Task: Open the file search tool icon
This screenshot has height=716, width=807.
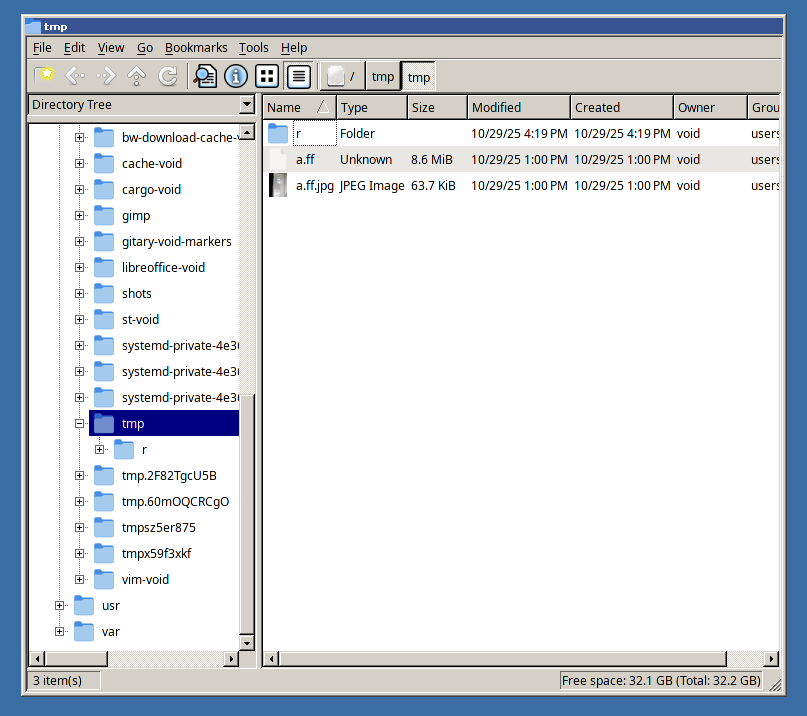Action: point(205,76)
